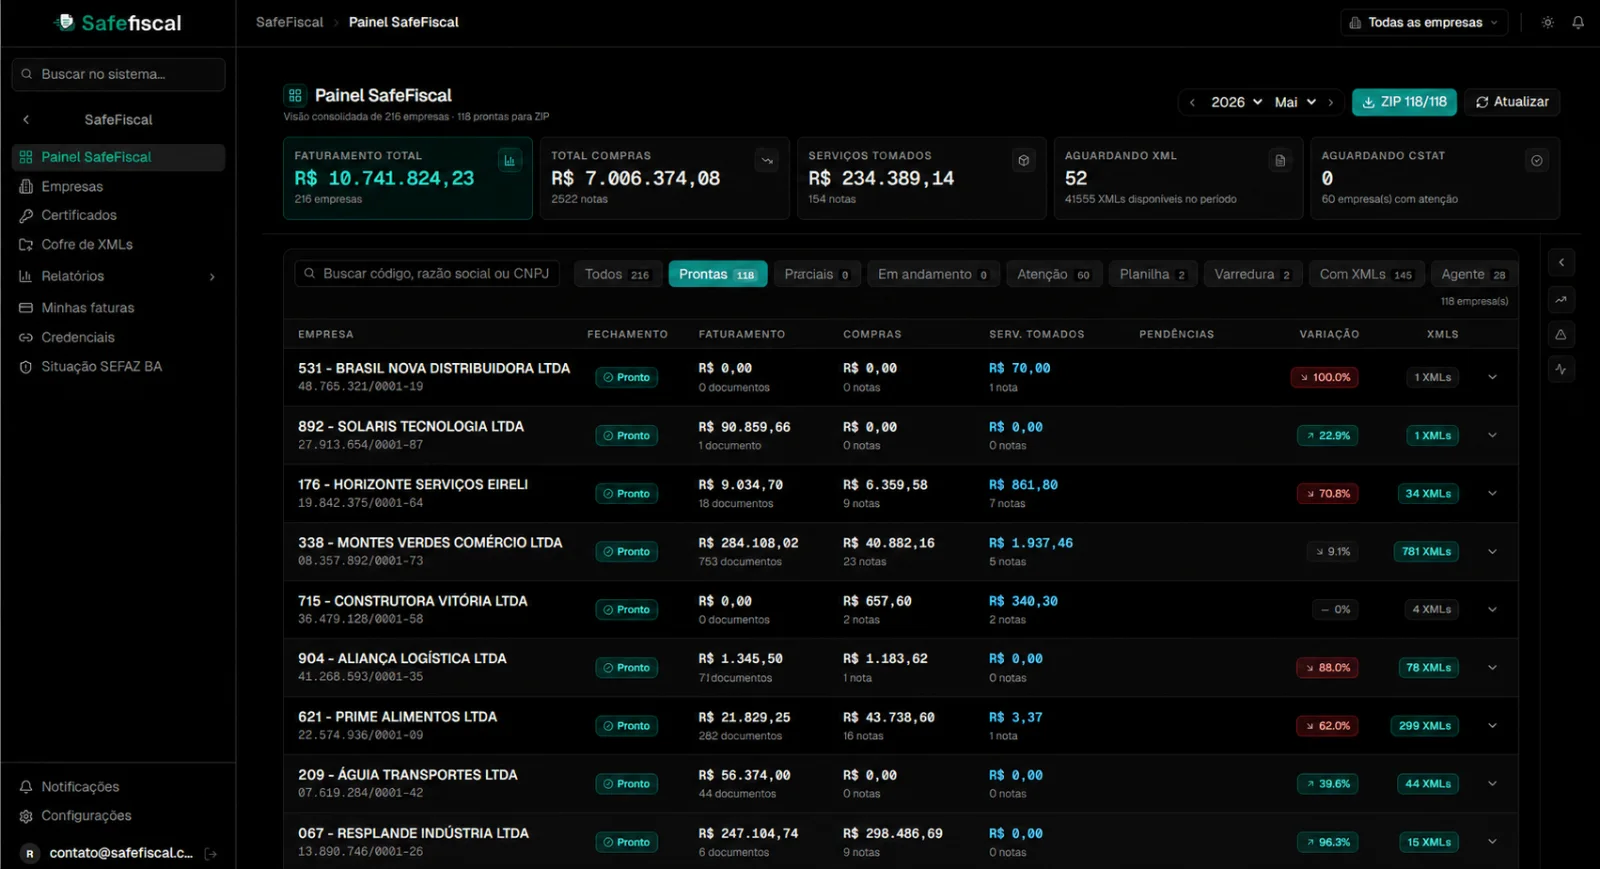The width and height of the screenshot is (1600, 869).
Task: Click SafeFiscal breadcrumb link
Action: pyautogui.click(x=290, y=22)
